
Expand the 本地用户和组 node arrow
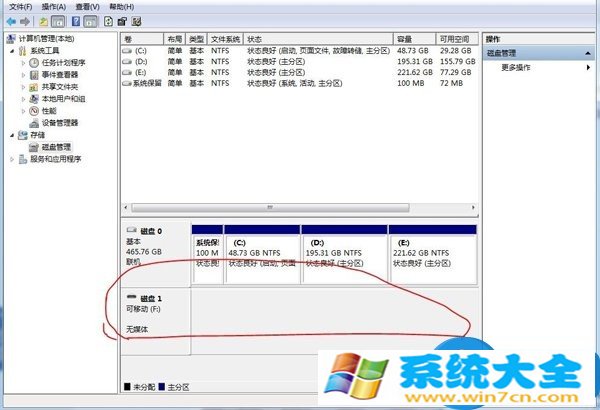click(x=23, y=99)
